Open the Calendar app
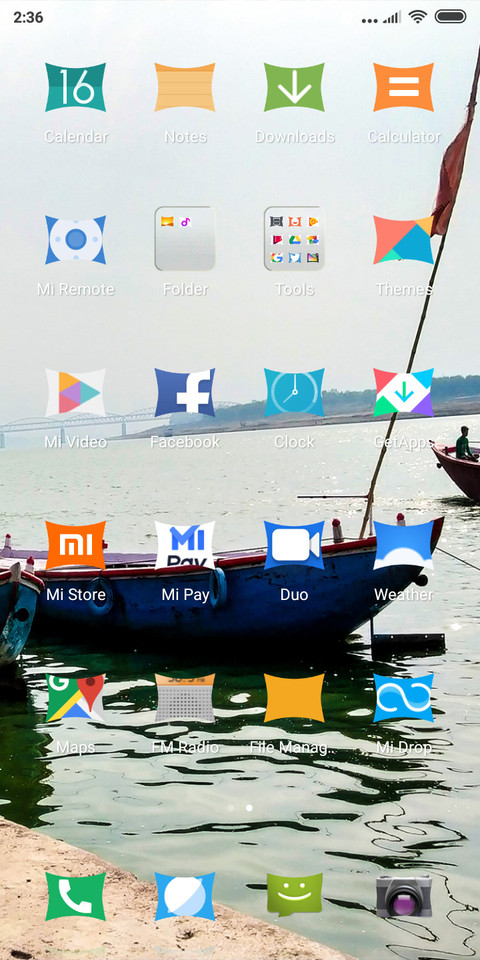The height and width of the screenshot is (960, 480). coord(75,87)
